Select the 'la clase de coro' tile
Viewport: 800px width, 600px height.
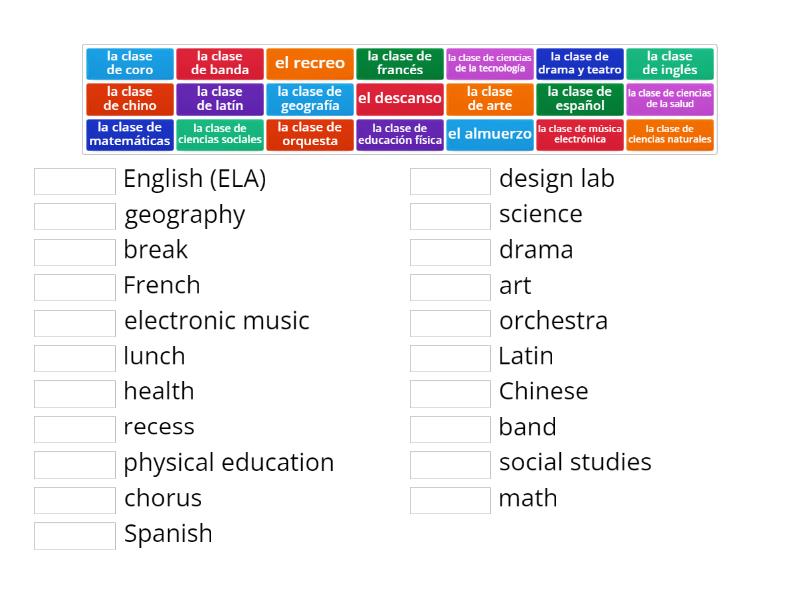click(128, 62)
